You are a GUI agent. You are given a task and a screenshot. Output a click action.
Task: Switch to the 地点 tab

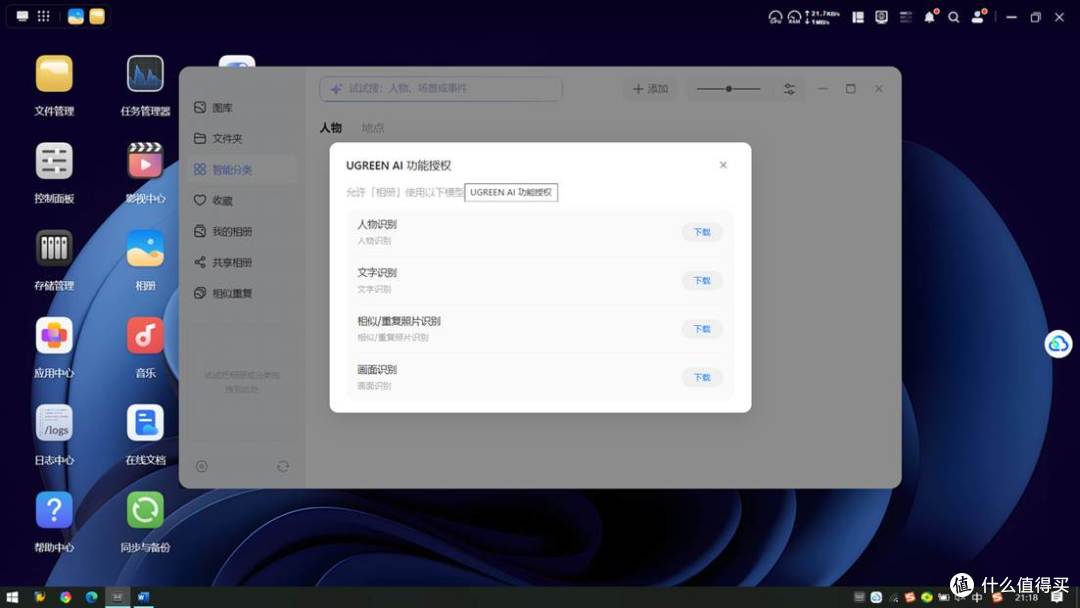click(373, 127)
